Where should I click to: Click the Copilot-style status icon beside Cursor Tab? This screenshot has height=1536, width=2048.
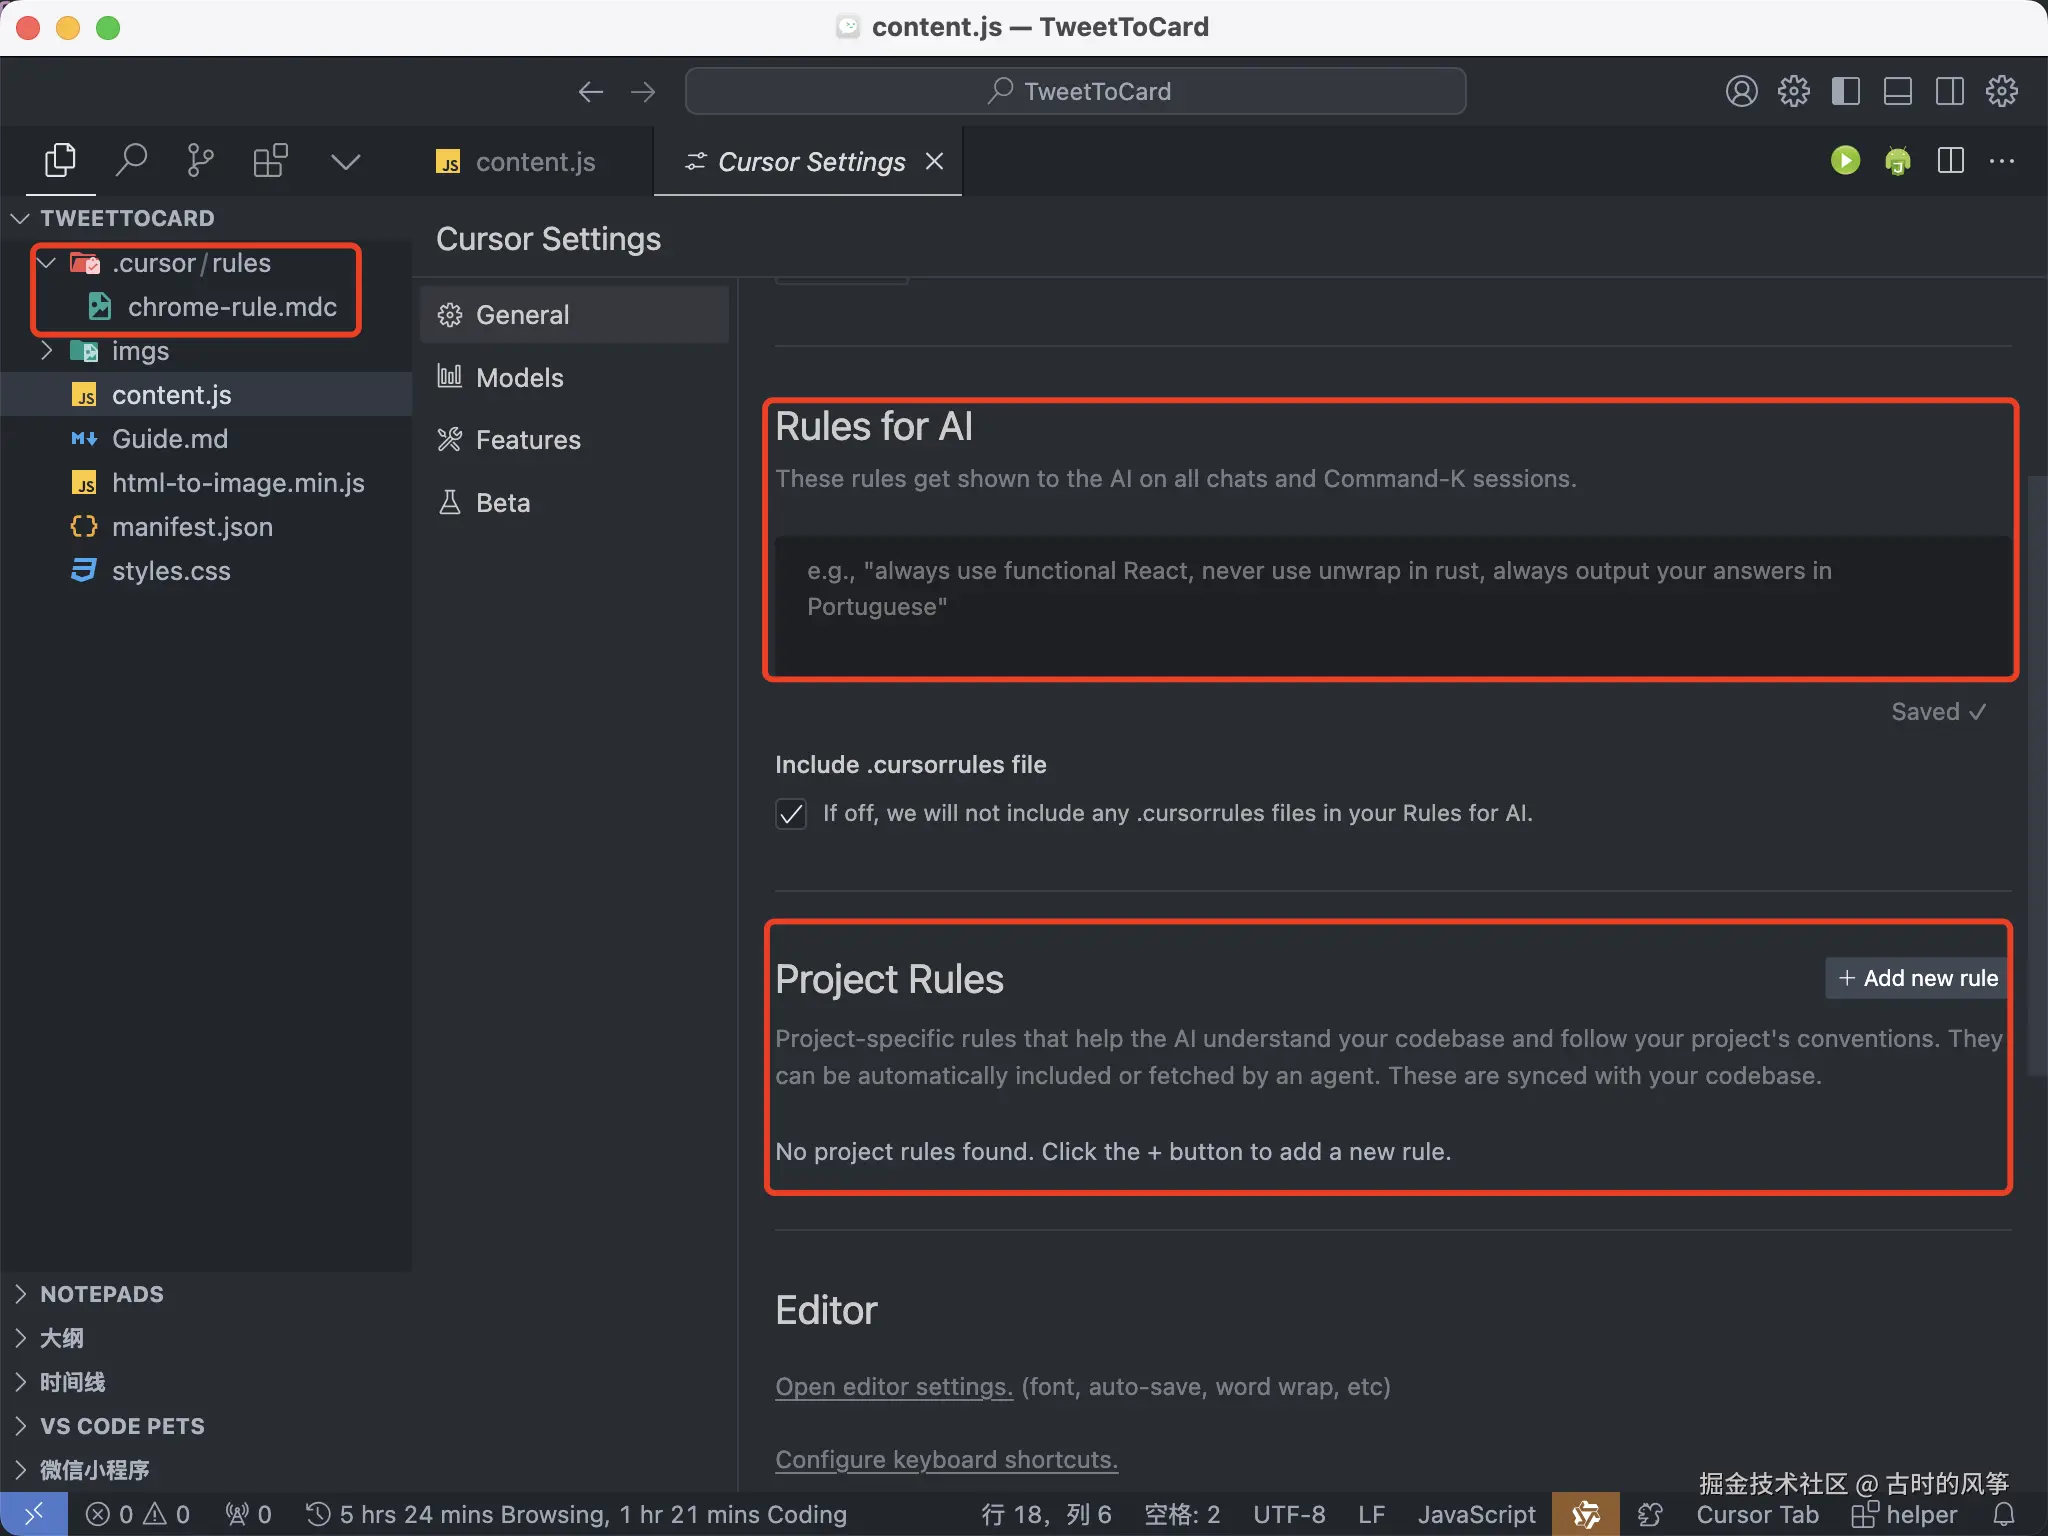coord(1651,1515)
